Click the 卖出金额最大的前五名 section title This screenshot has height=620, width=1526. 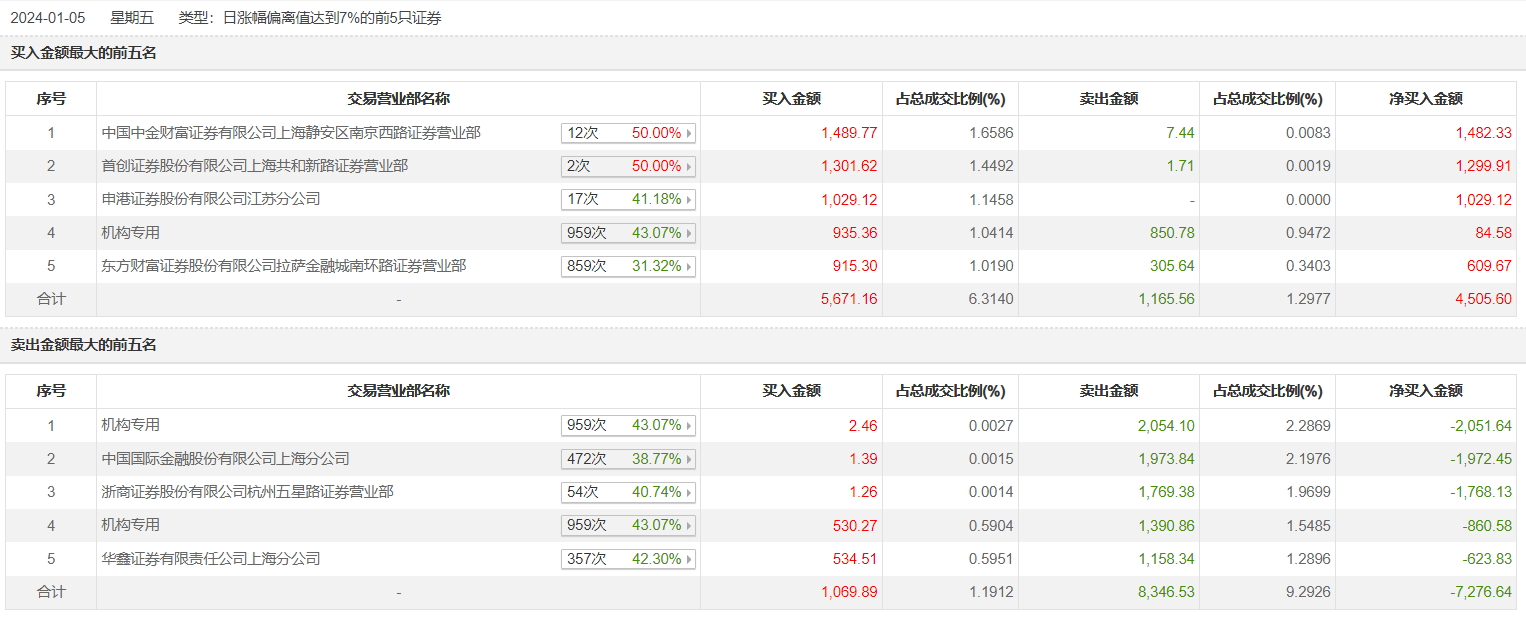[x=84, y=345]
